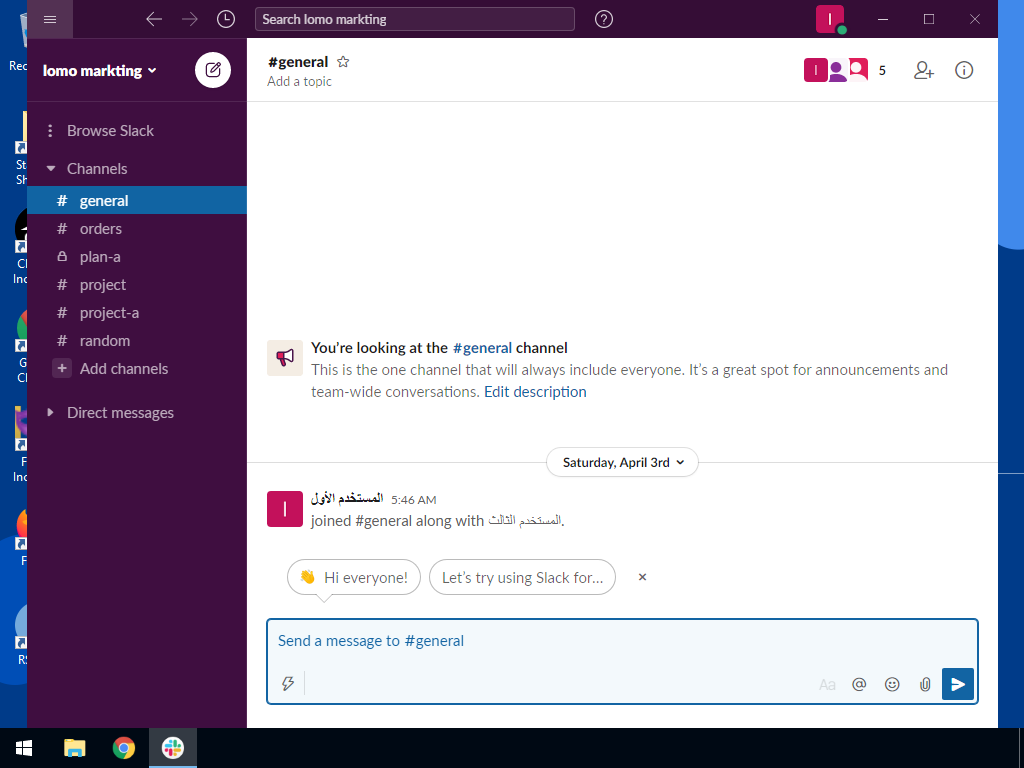Toggle text formatting with Aa icon

[827, 684]
